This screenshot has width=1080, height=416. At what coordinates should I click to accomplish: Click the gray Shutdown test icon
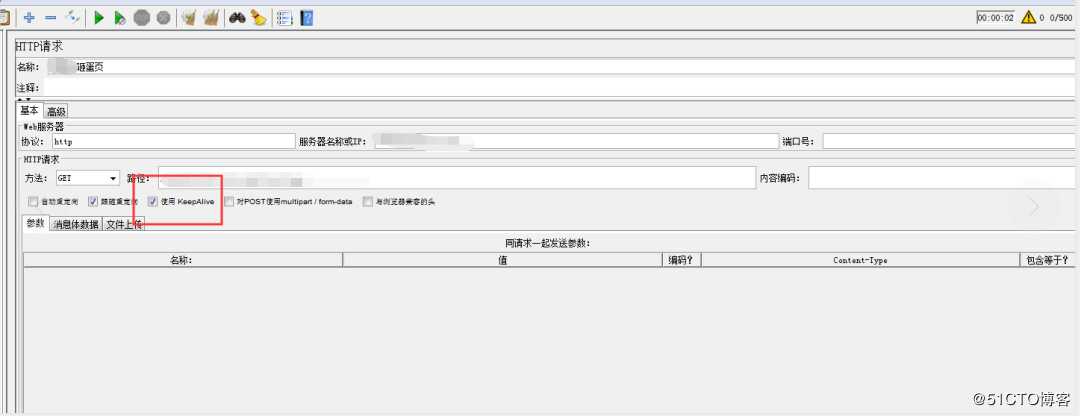[x=163, y=18]
